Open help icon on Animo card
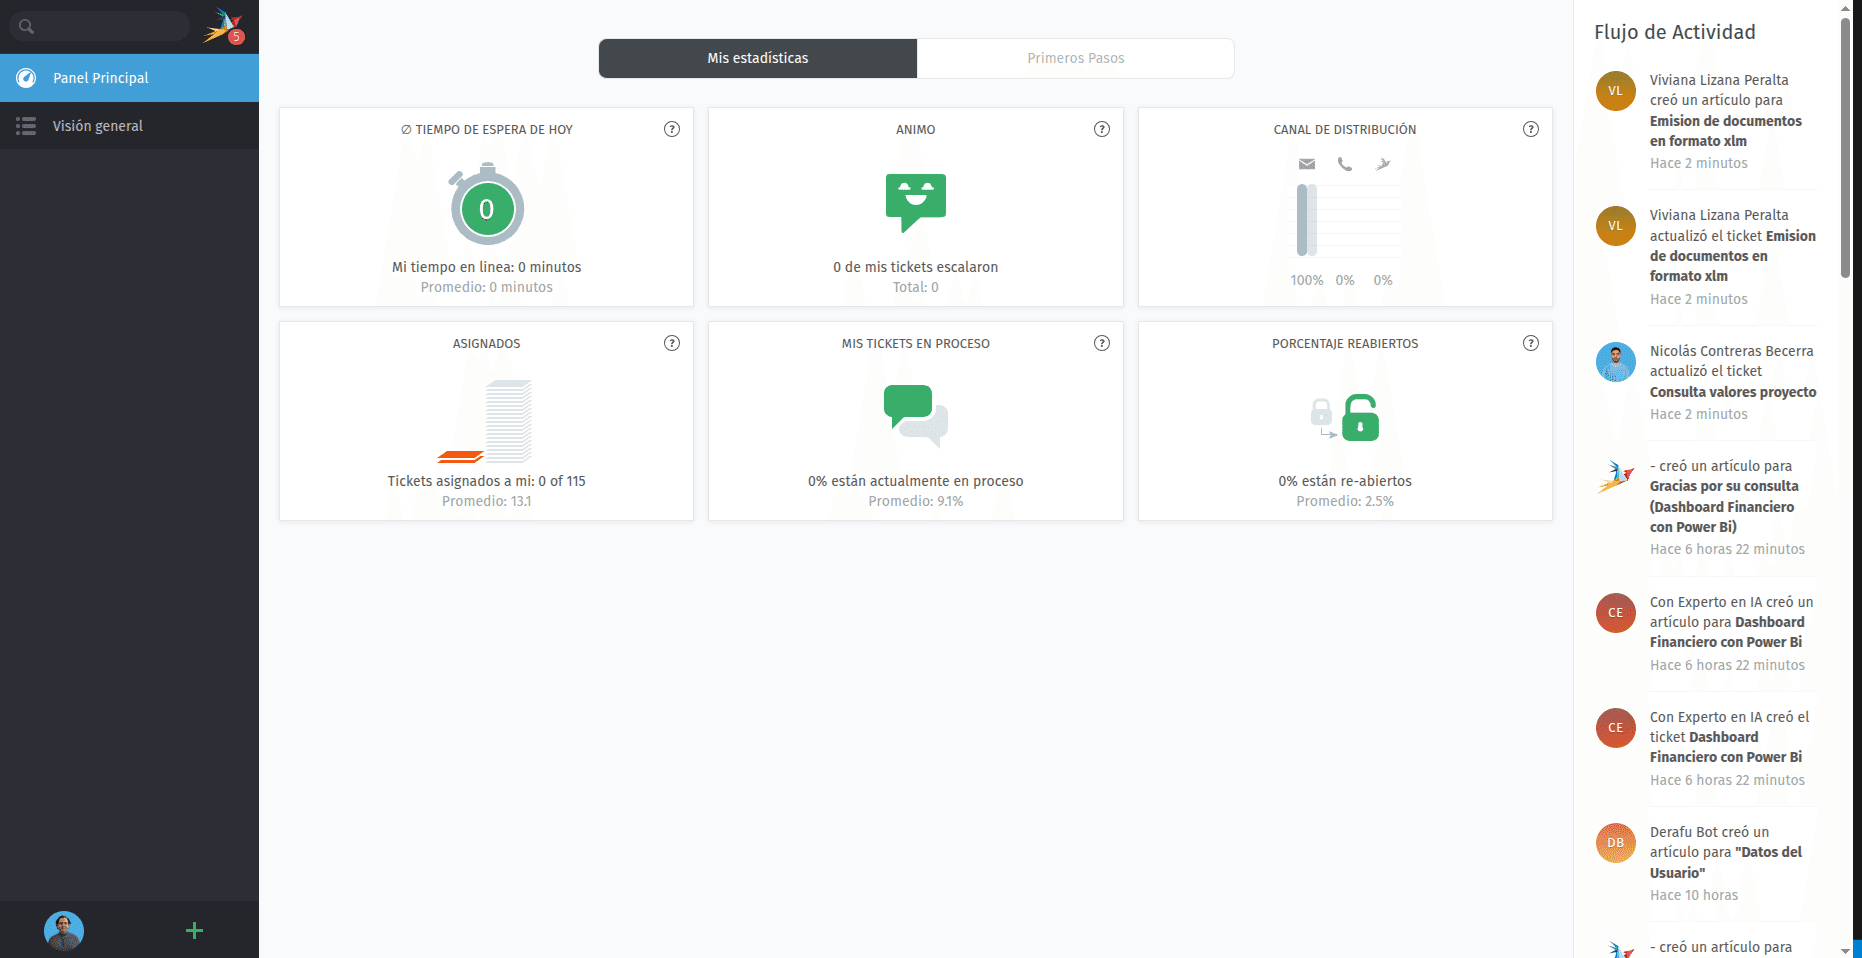The width and height of the screenshot is (1862, 958). (1101, 129)
